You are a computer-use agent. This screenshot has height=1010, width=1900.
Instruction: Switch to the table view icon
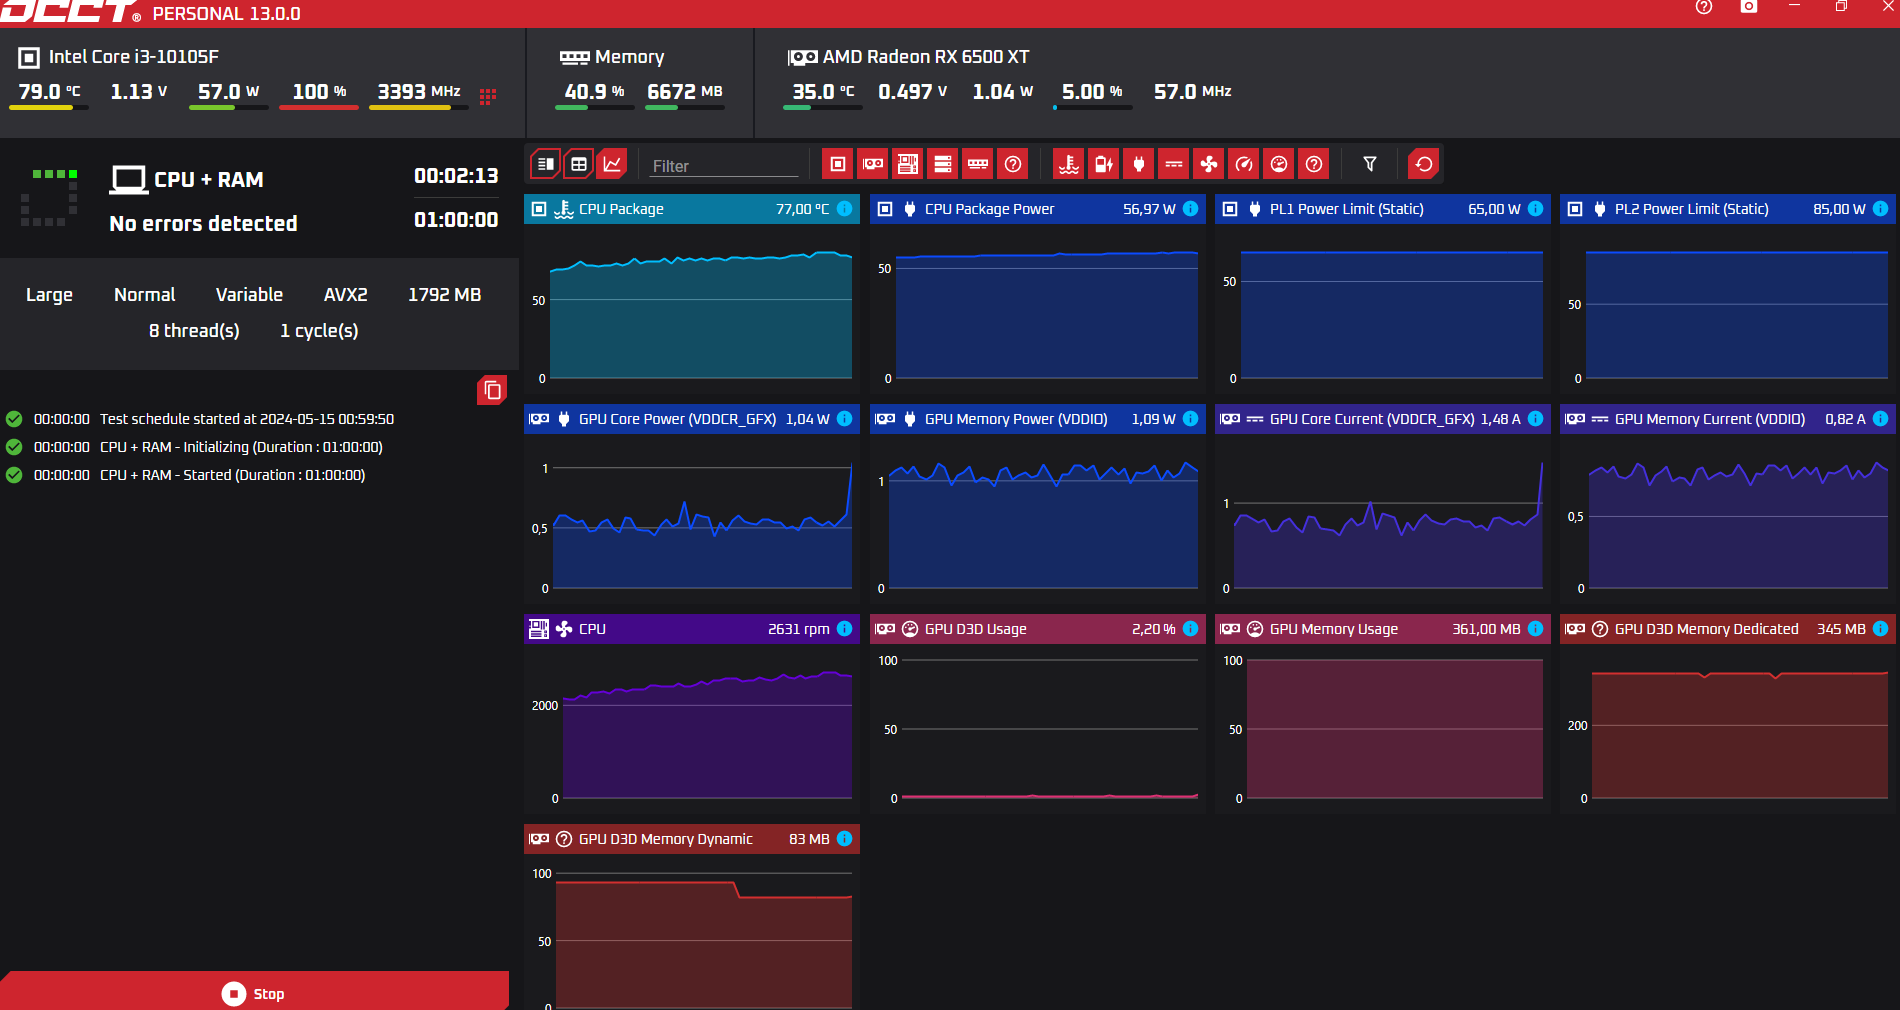pyautogui.click(x=579, y=164)
